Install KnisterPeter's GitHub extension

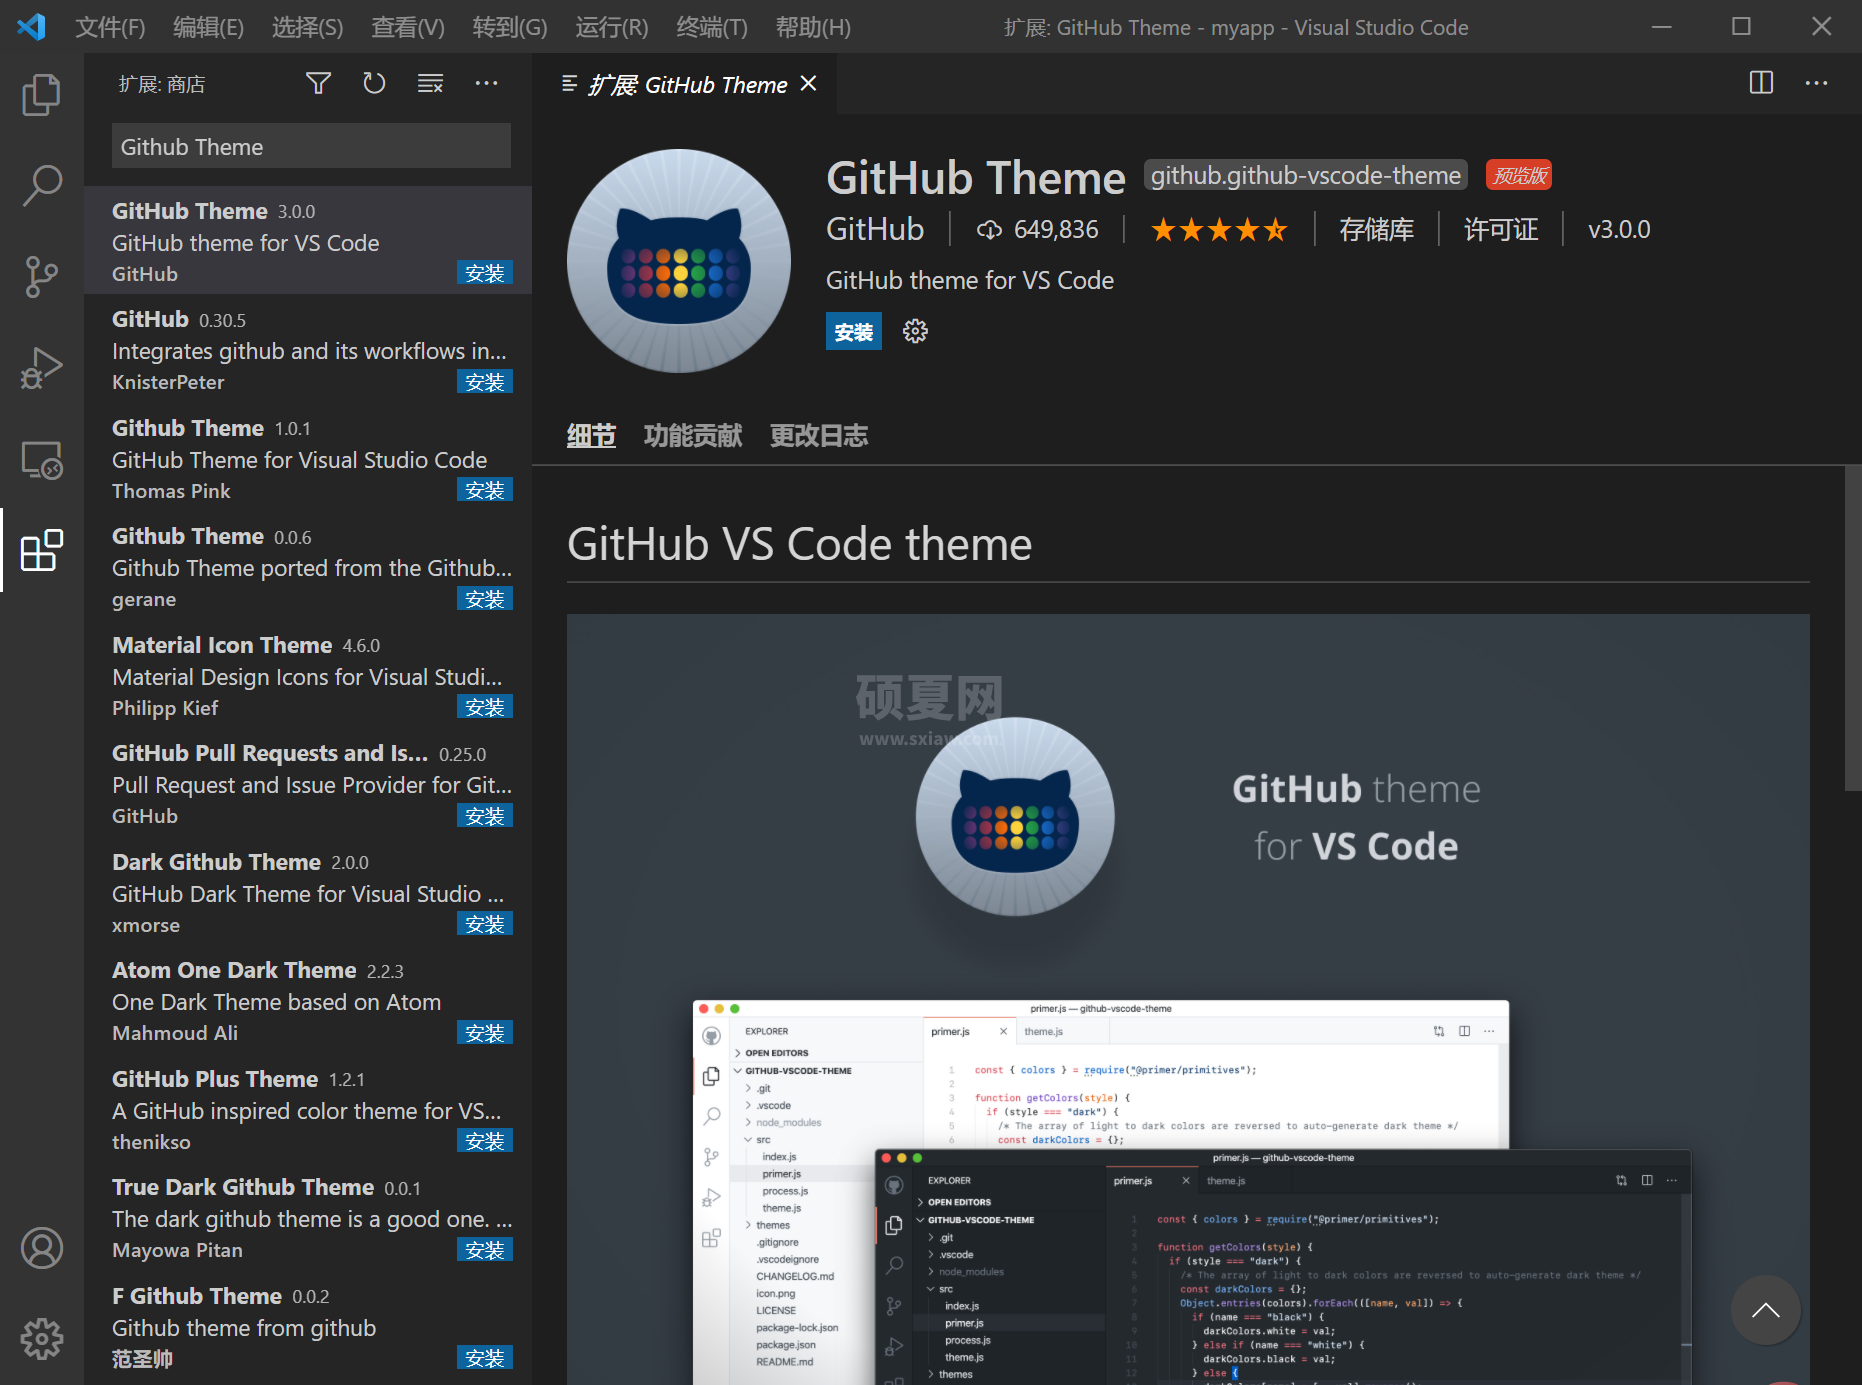[485, 382]
